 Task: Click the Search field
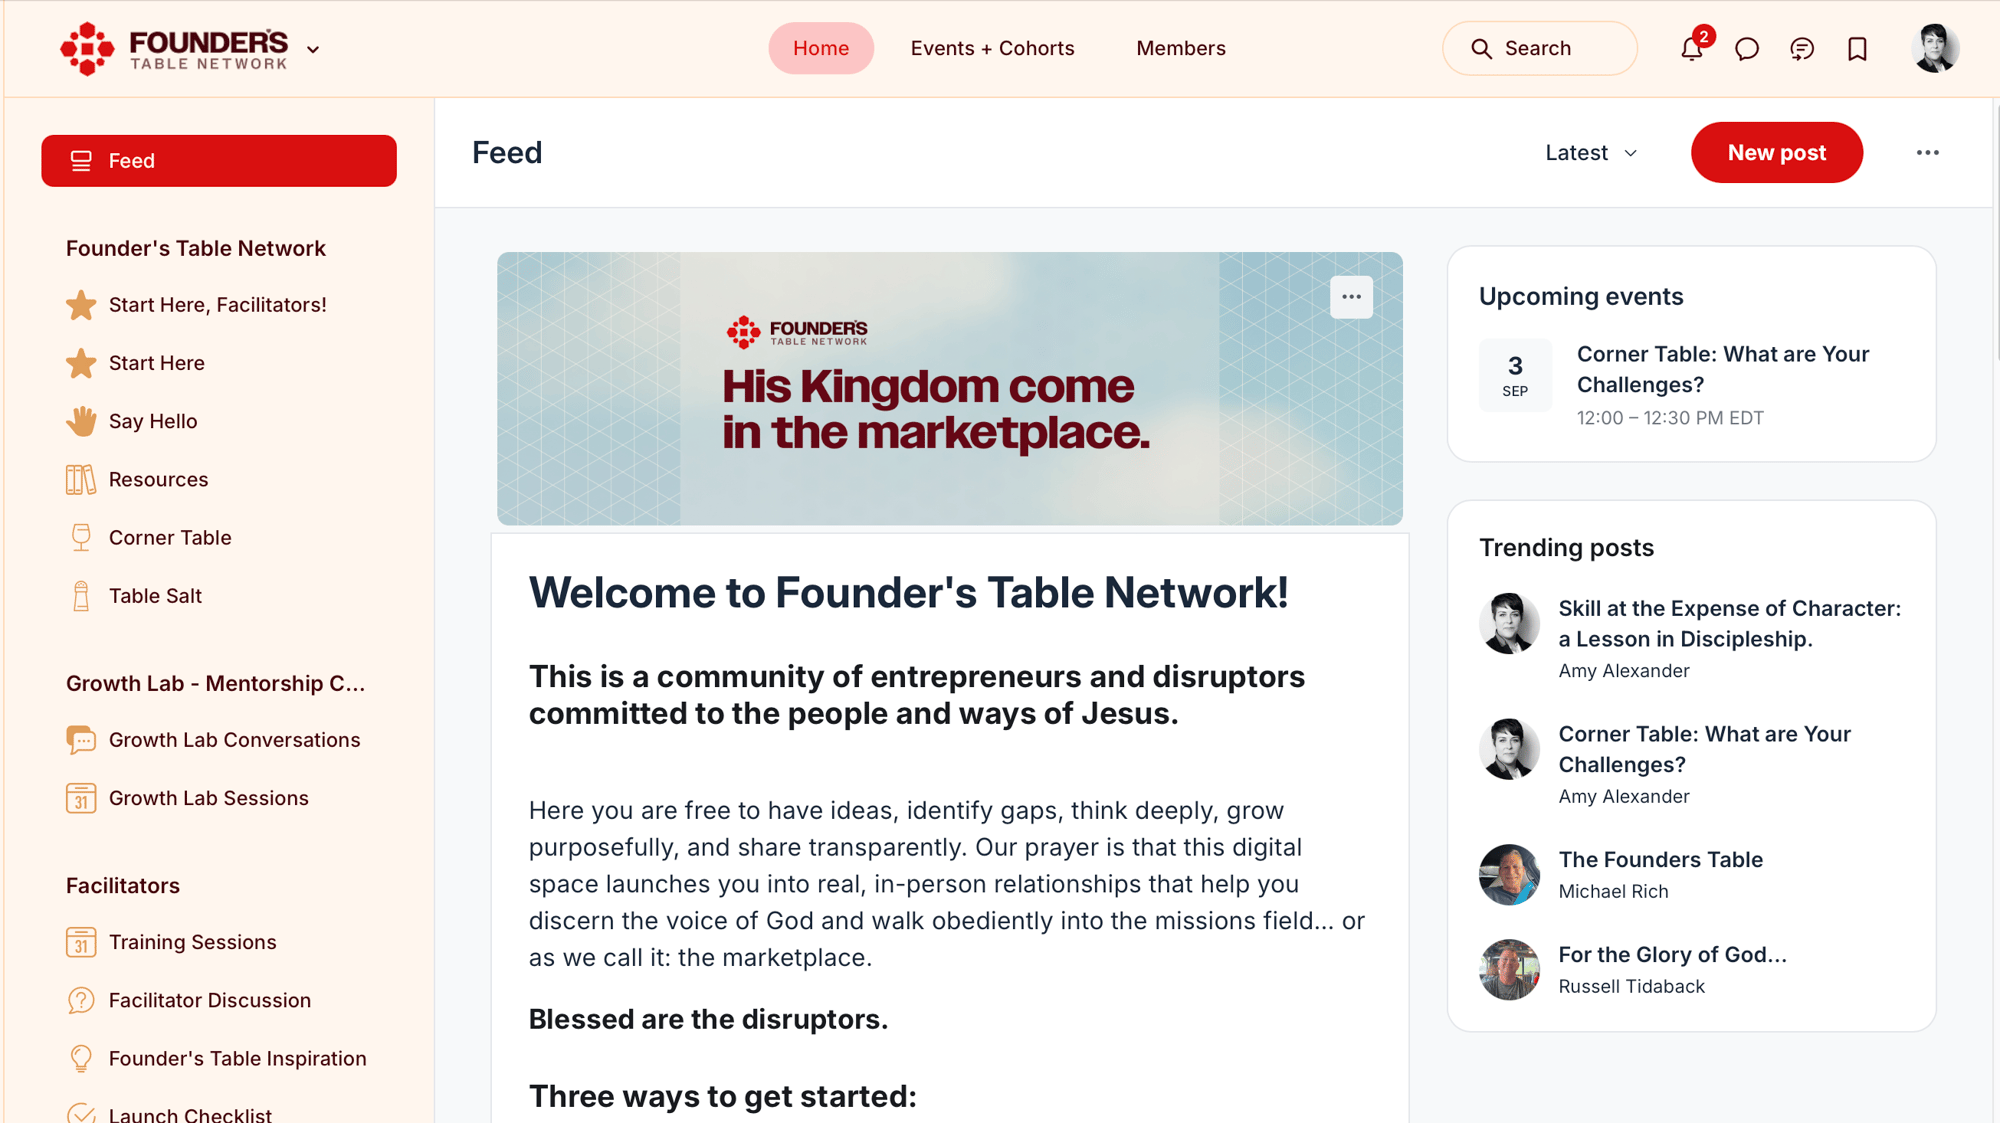pyautogui.click(x=1539, y=48)
